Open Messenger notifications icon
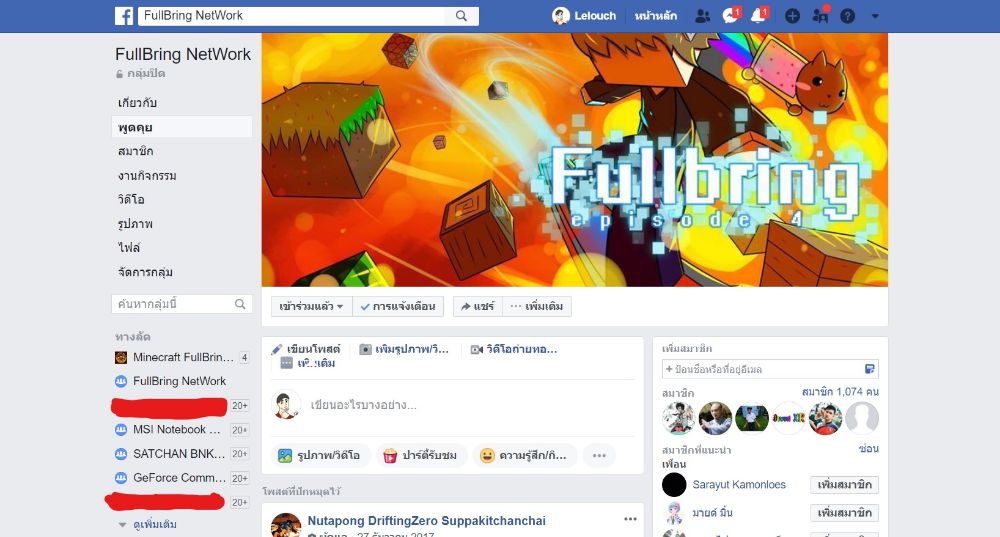Viewport: 1000px width, 537px height. [x=730, y=16]
